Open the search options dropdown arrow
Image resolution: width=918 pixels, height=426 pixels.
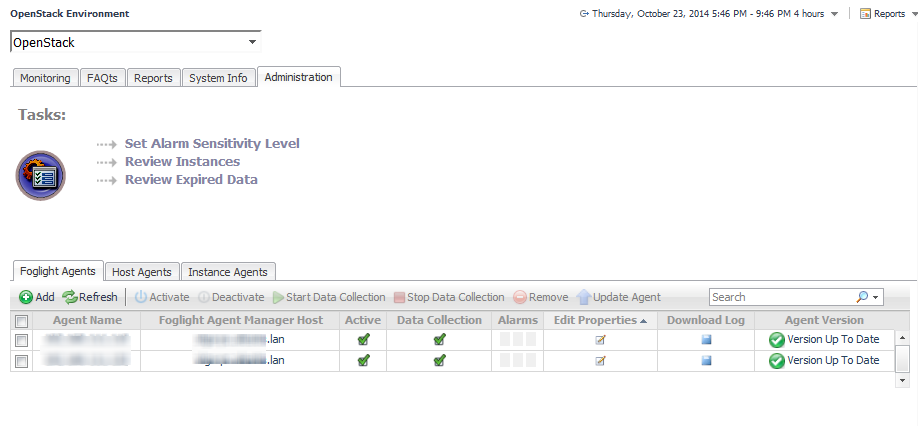tap(875, 298)
